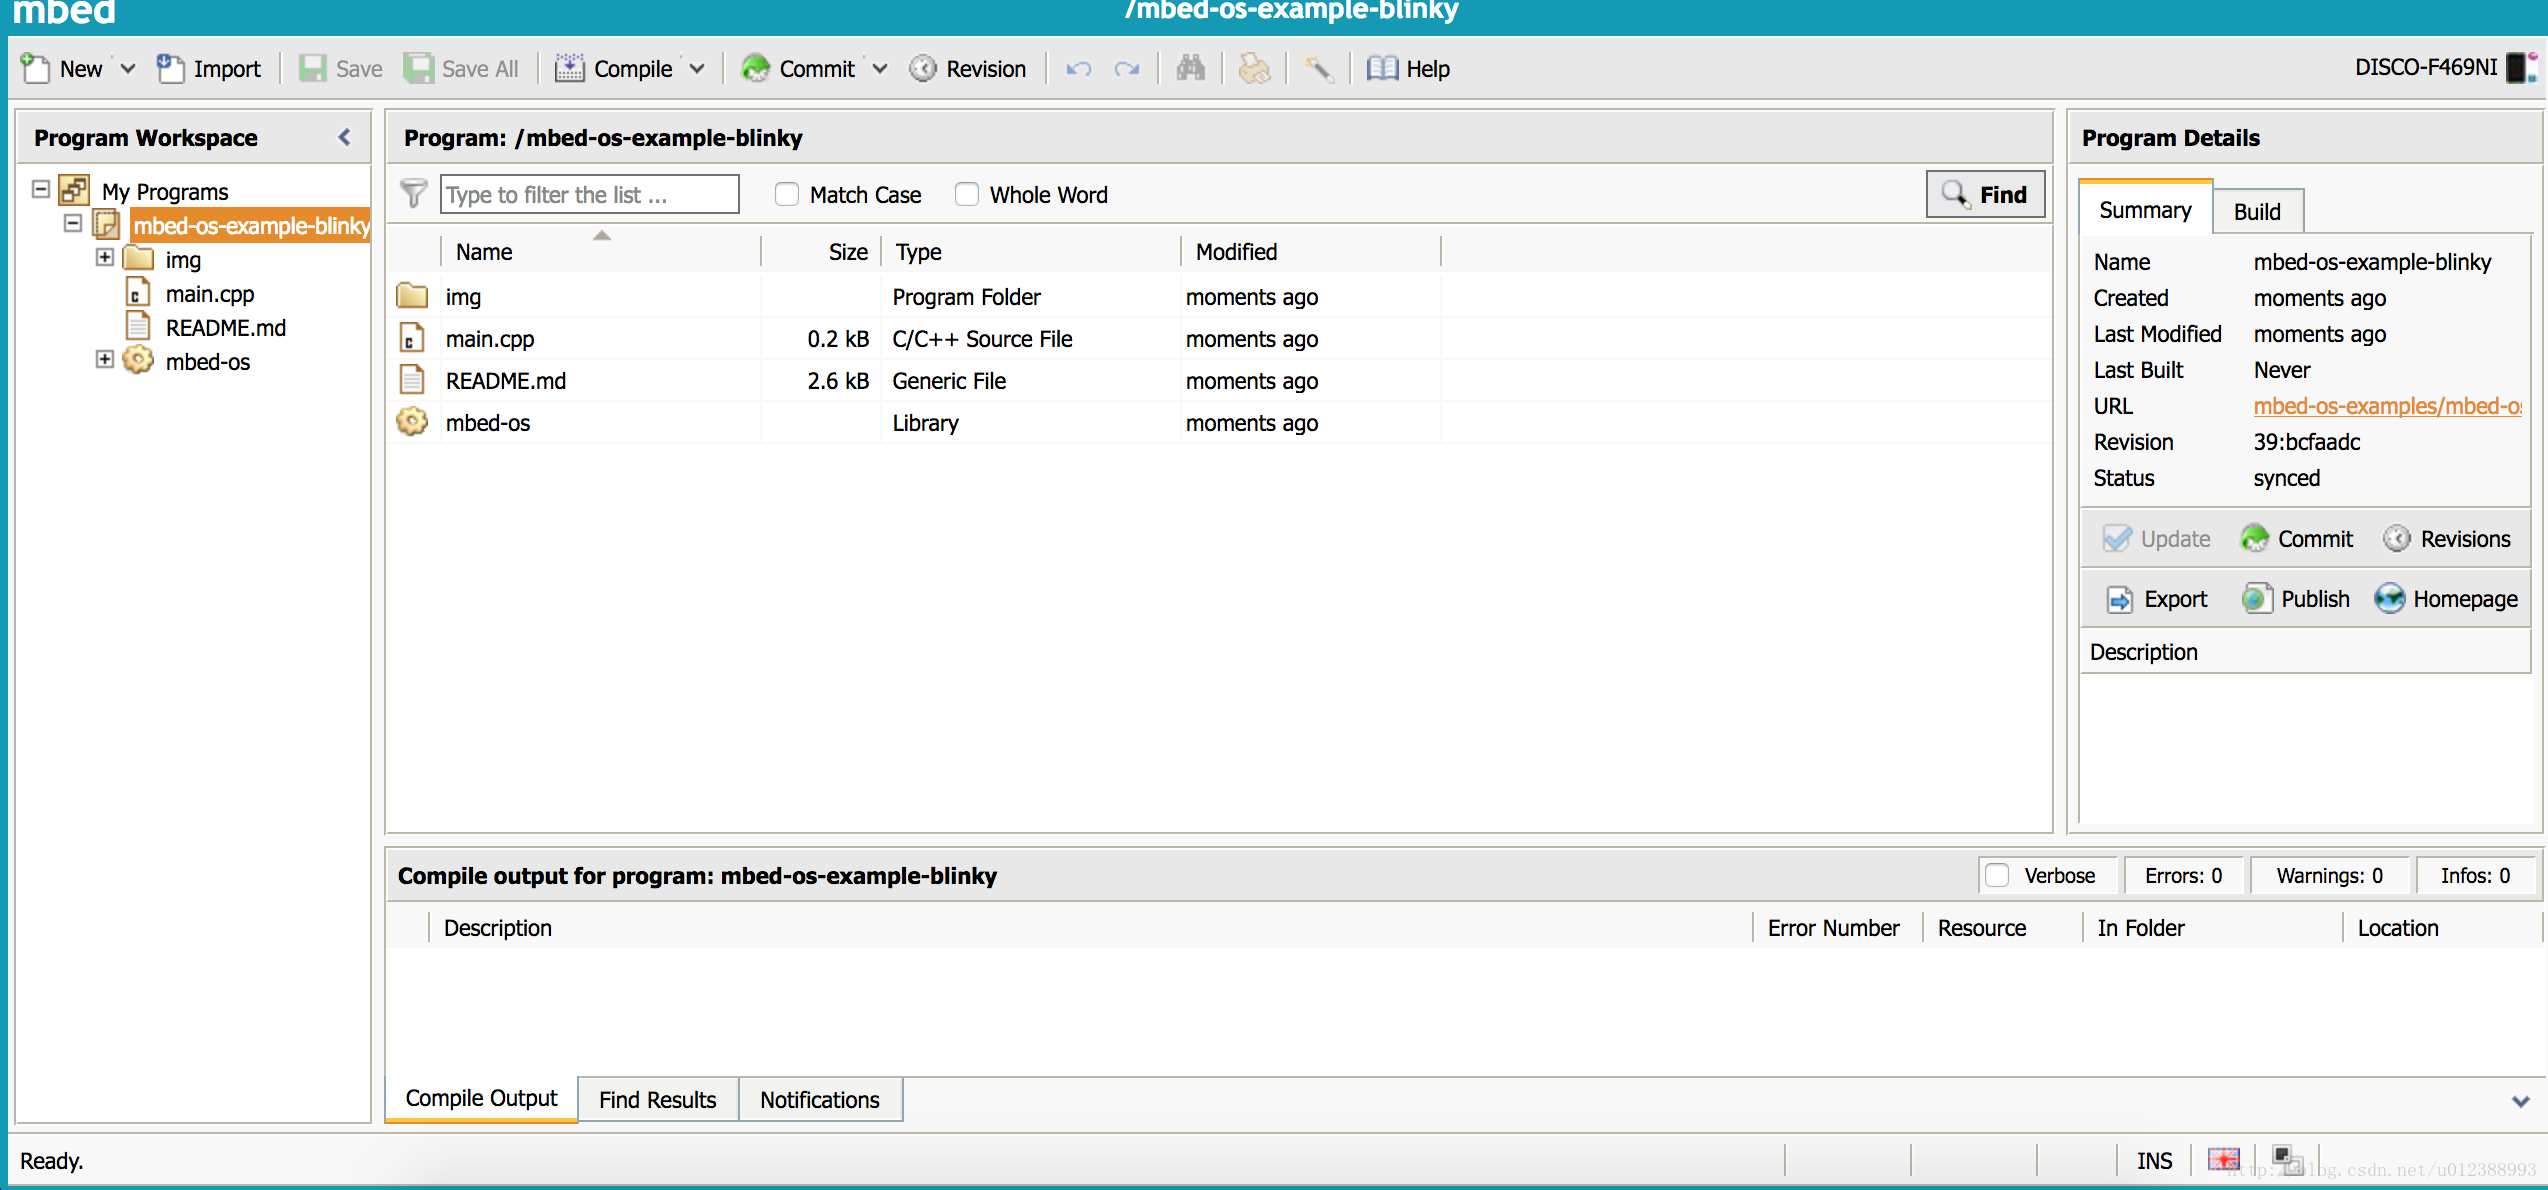Screen dimensions: 2548x1190
Task: Click the Import program icon
Action: click(x=170, y=68)
